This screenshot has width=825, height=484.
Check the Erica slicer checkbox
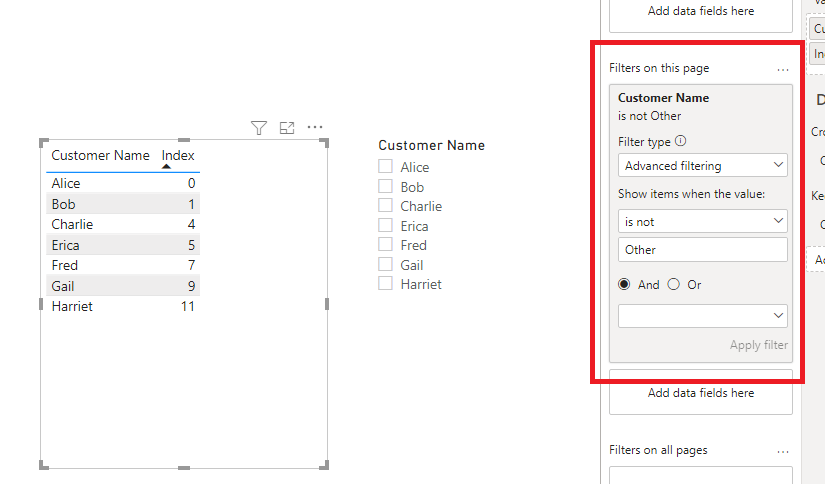click(385, 225)
